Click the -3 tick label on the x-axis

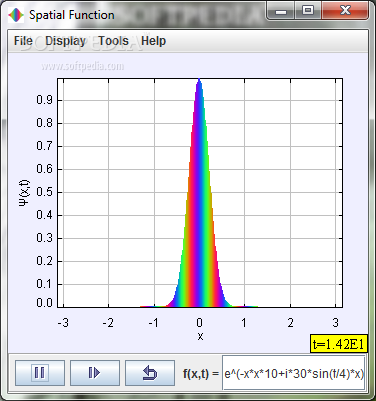point(63,322)
